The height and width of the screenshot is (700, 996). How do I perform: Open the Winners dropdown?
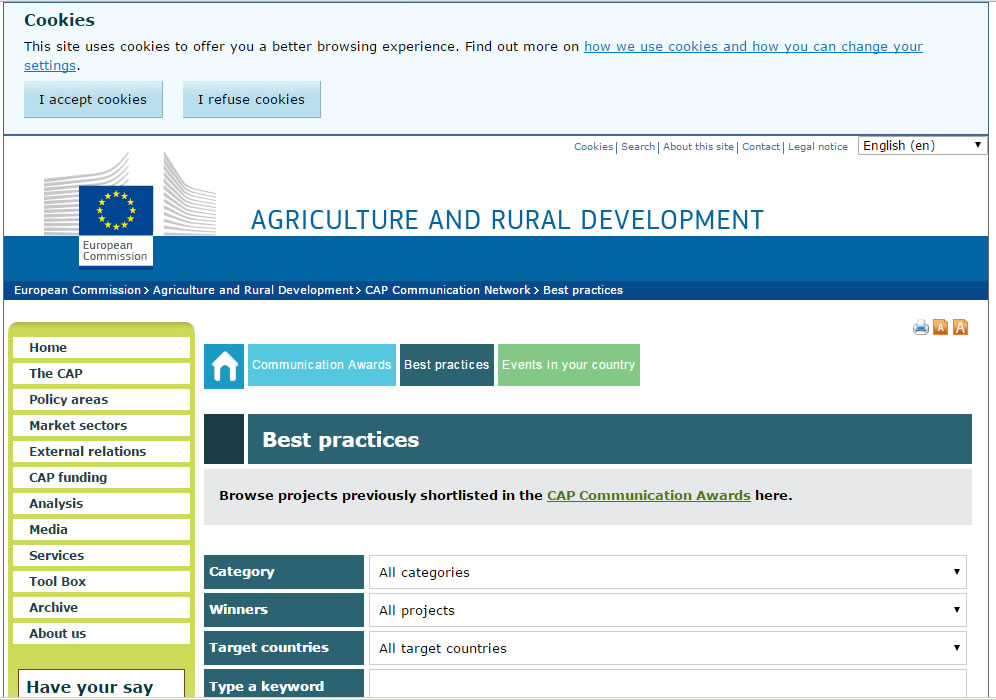tap(667, 611)
